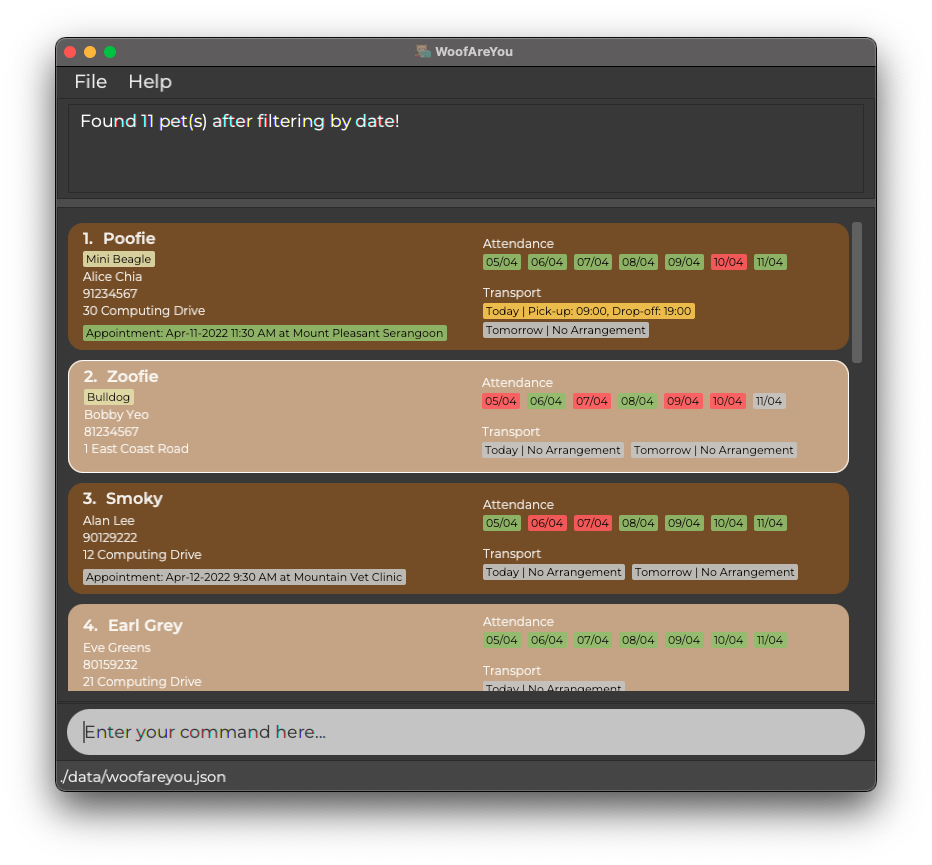Open the File menu
932x865 pixels.
tap(90, 82)
